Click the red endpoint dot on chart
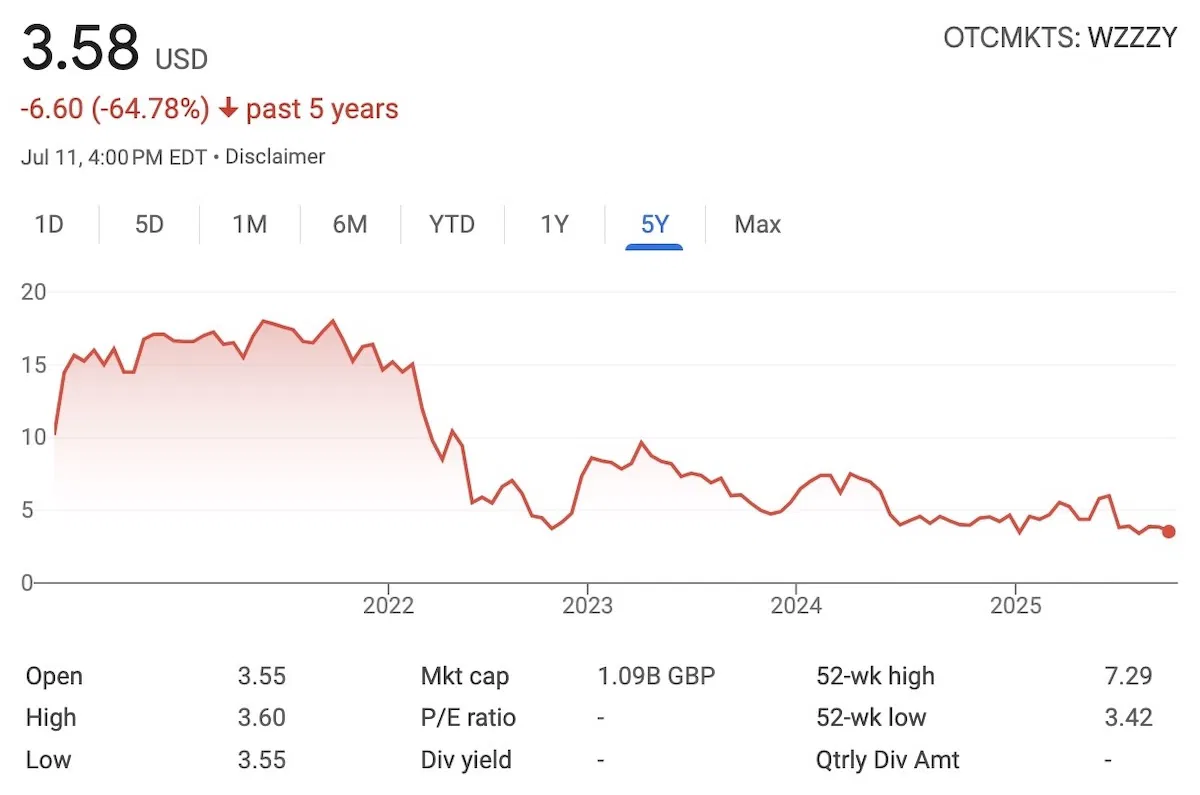The height and width of the screenshot is (795, 1200). click(1168, 532)
